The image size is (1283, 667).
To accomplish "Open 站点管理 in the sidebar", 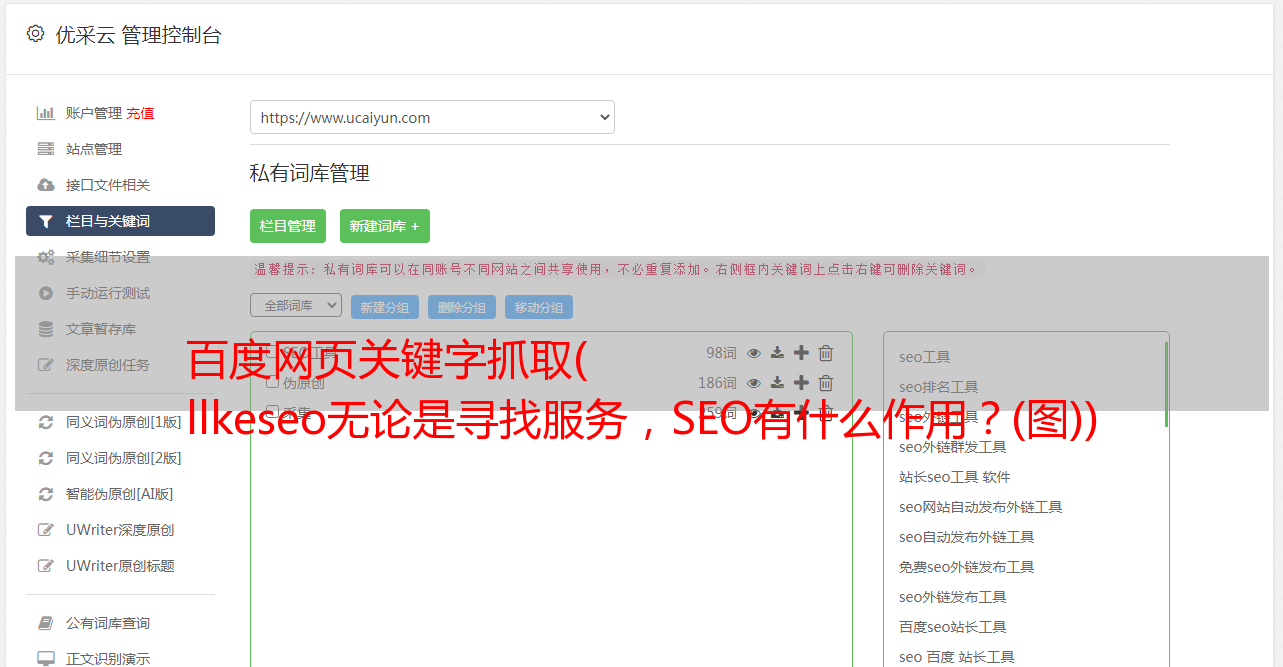I will point(94,149).
